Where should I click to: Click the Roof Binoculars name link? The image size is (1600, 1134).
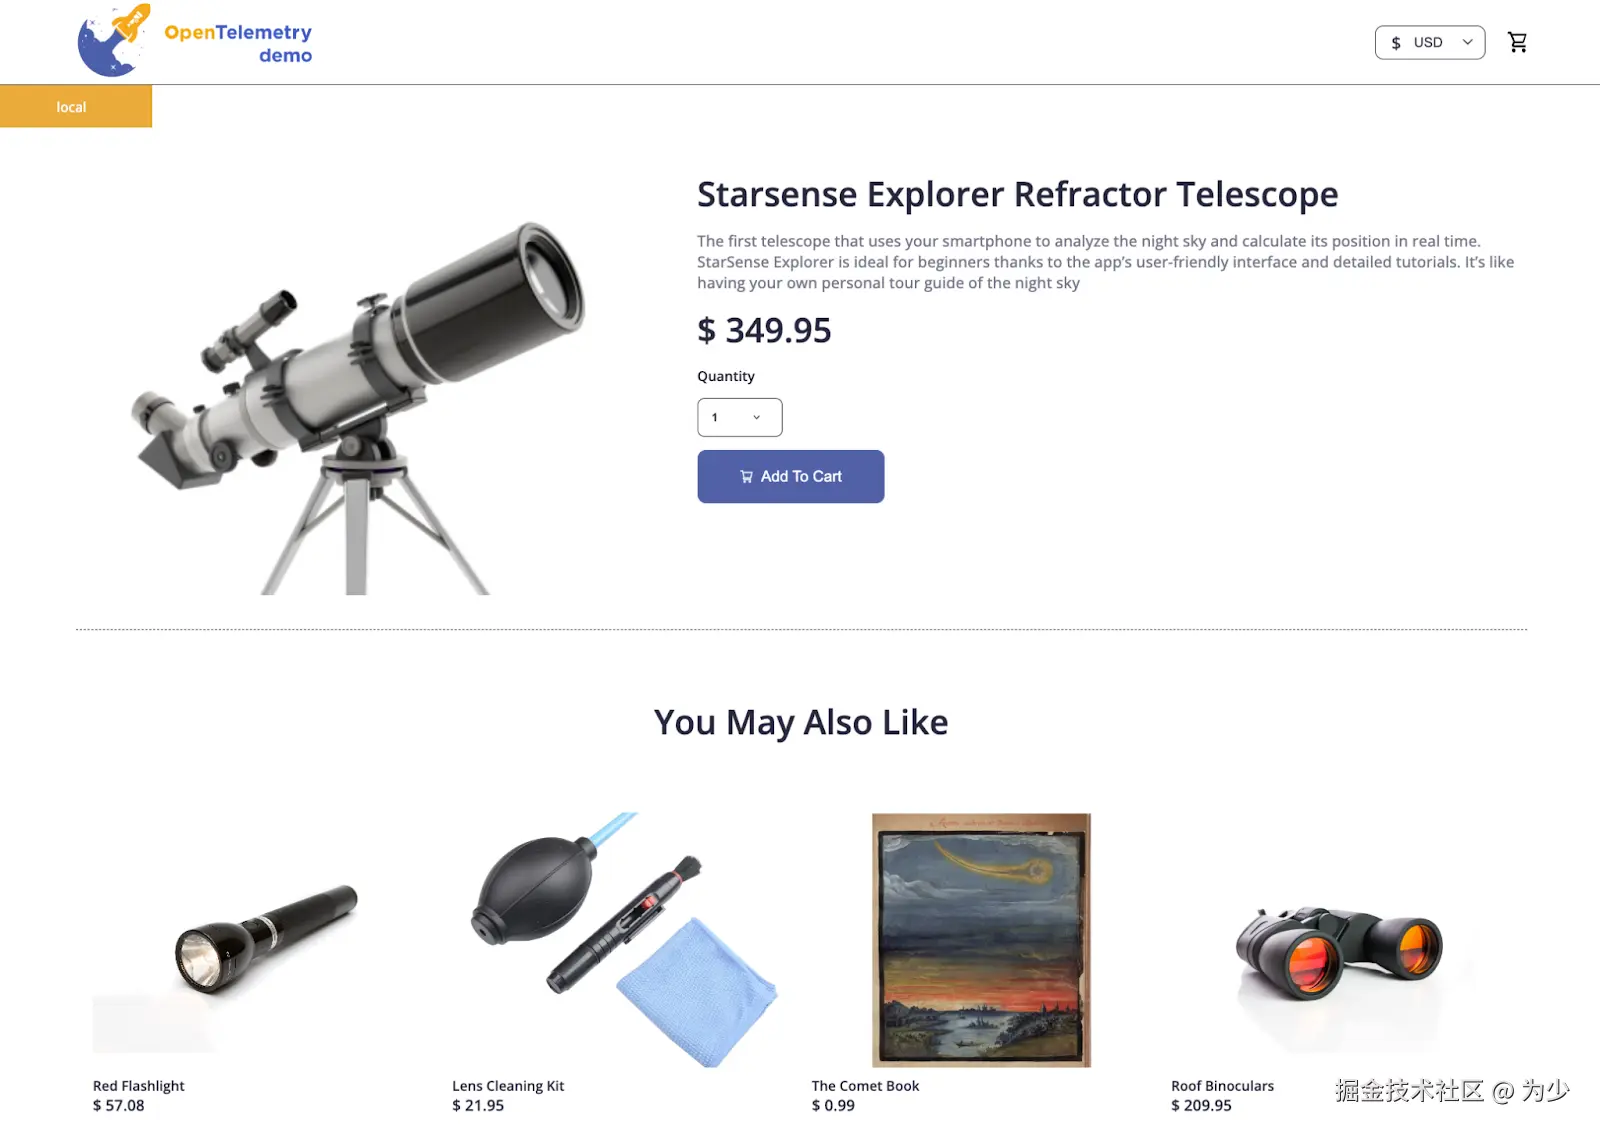1222,1086
